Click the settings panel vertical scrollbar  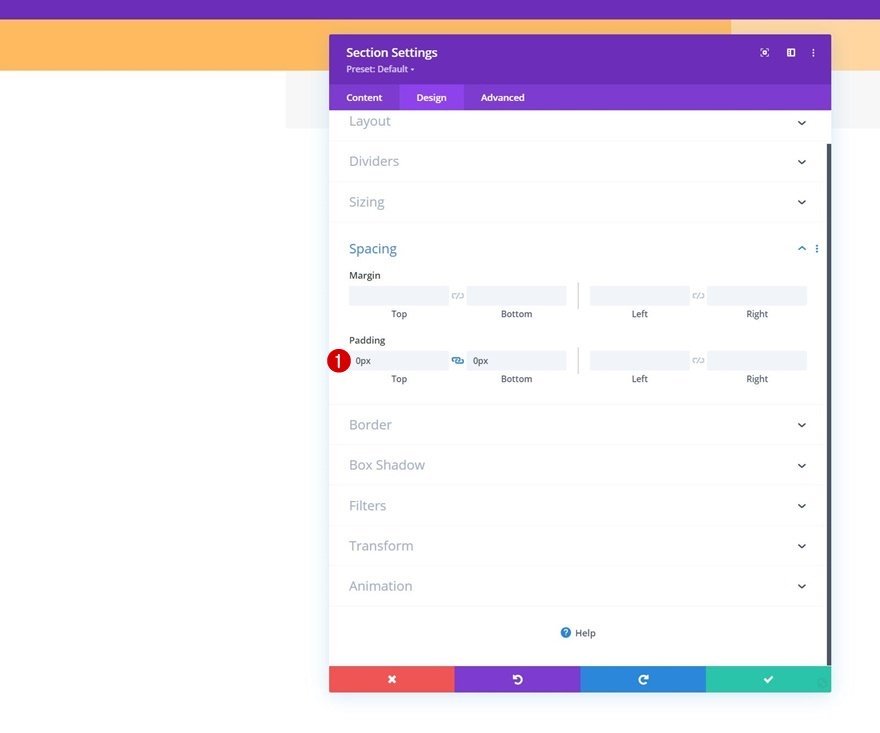coord(828,404)
